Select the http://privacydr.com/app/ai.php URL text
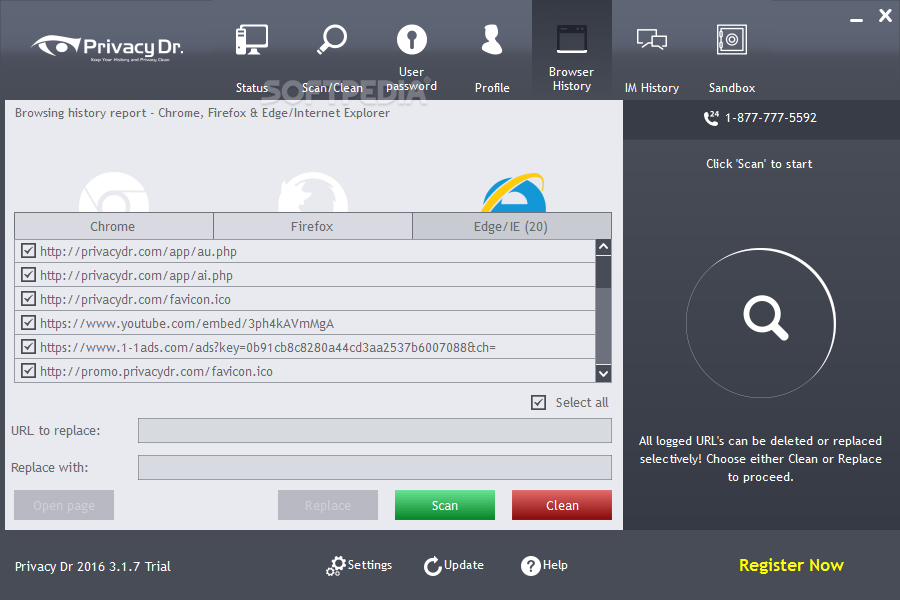This screenshot has height=600, width=900. click(137, 276)
